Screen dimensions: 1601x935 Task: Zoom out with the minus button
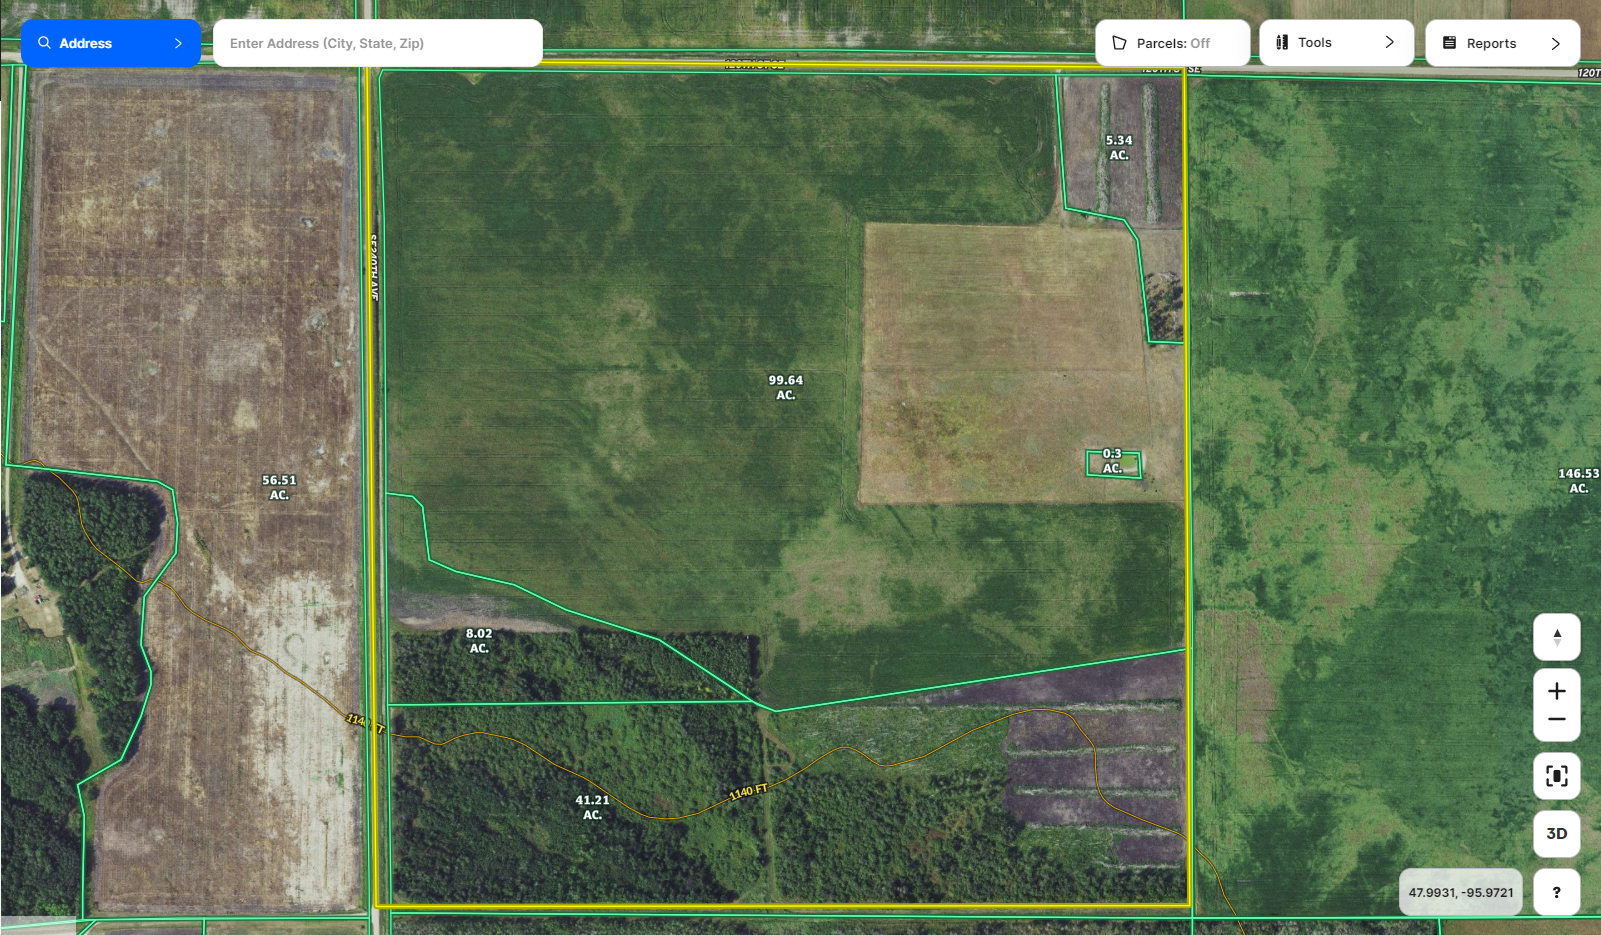pos(1556,720)
